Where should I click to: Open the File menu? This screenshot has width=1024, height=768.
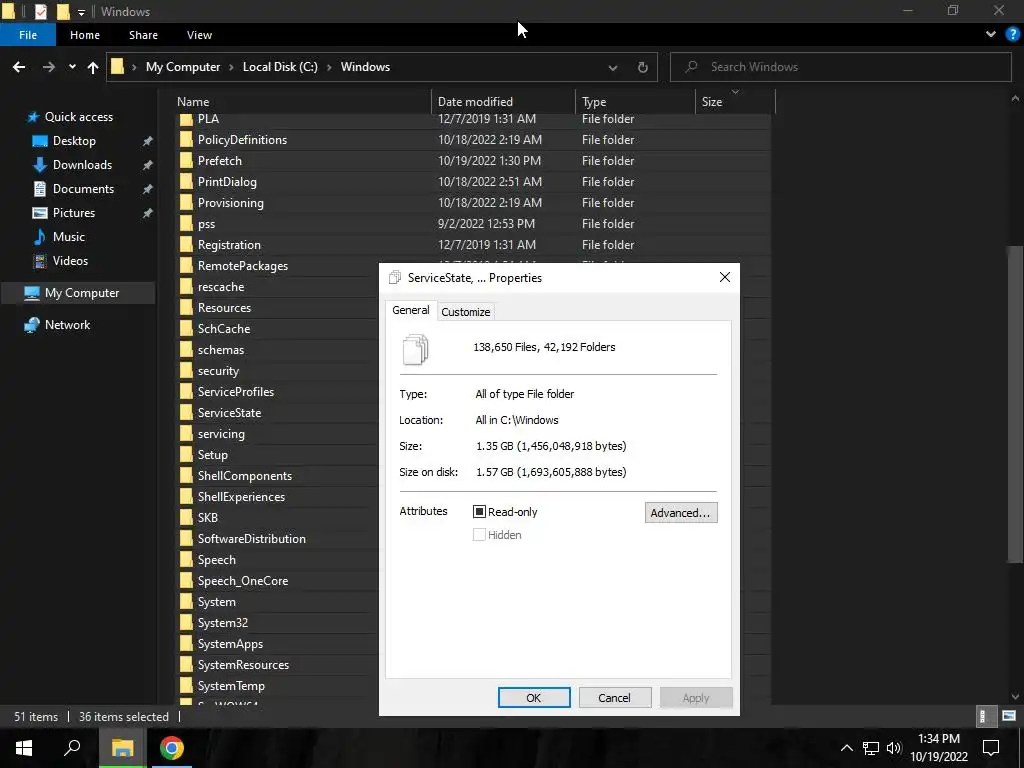pos(28,35)
